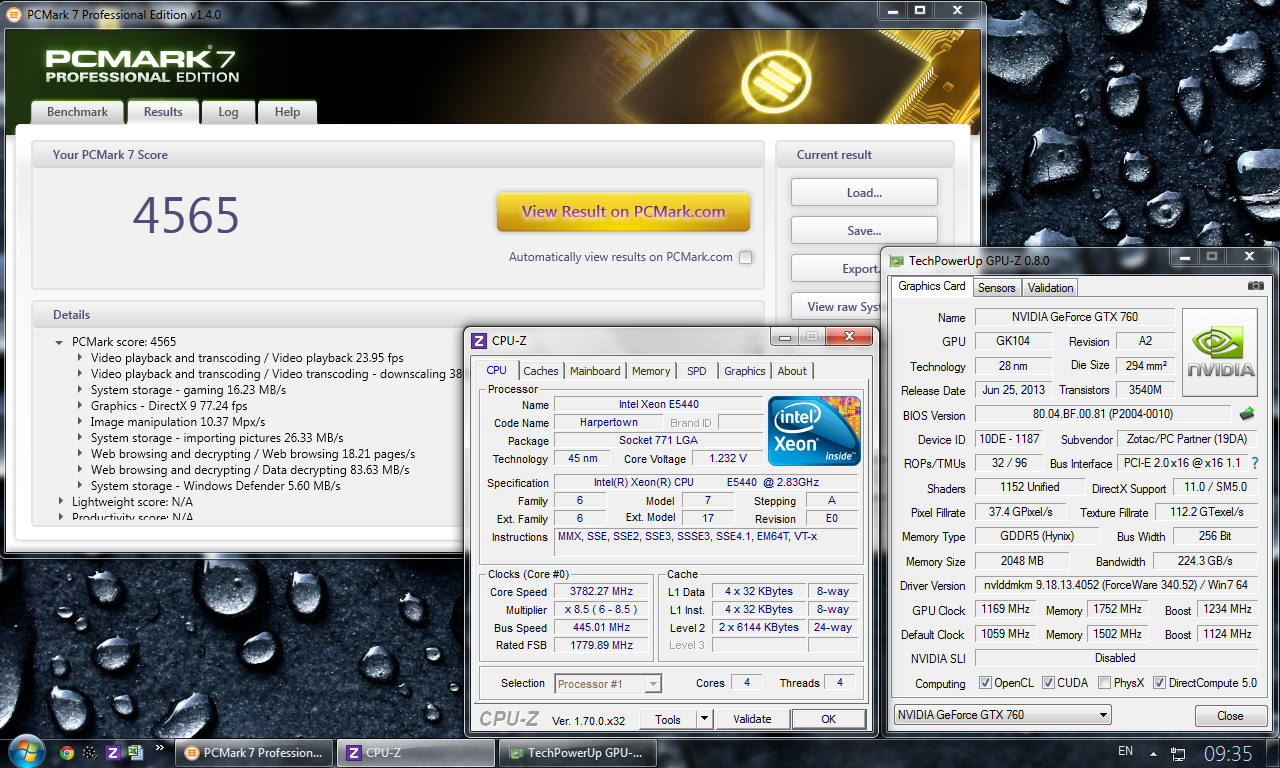The image size is (1280, 768).
Task: Click the Show desktop strip beside the clock
Action: click(1272, 753)
